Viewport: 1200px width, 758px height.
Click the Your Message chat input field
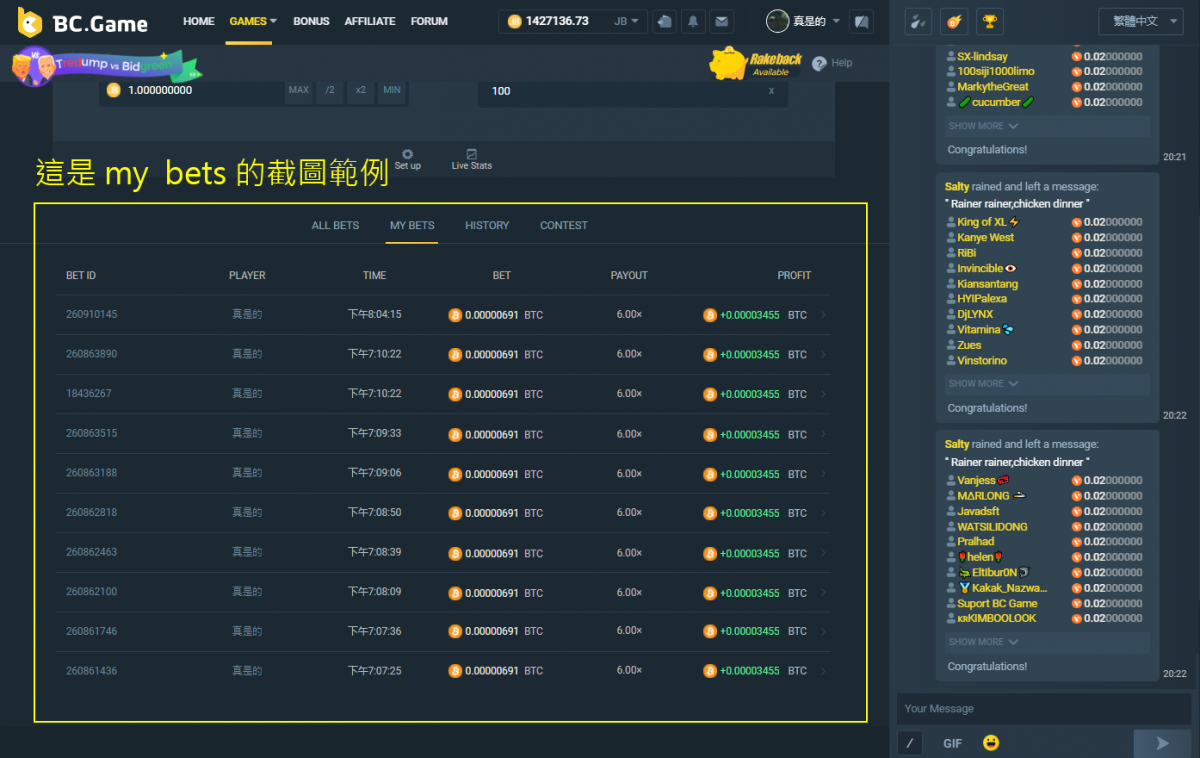point(1040,709)
